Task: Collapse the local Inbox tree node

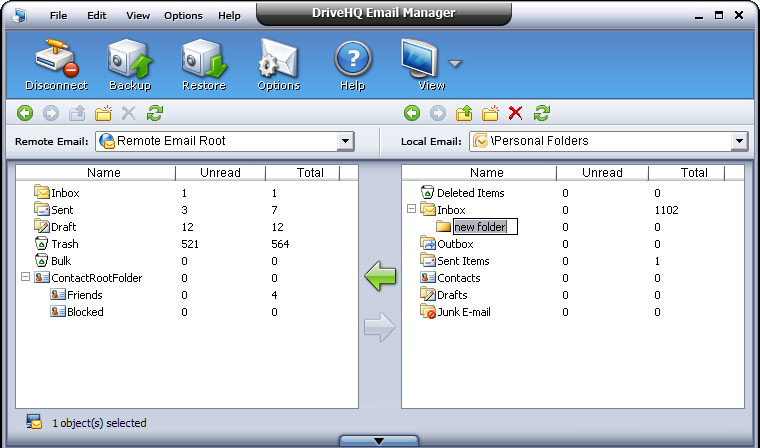Action: pos(411,210)
